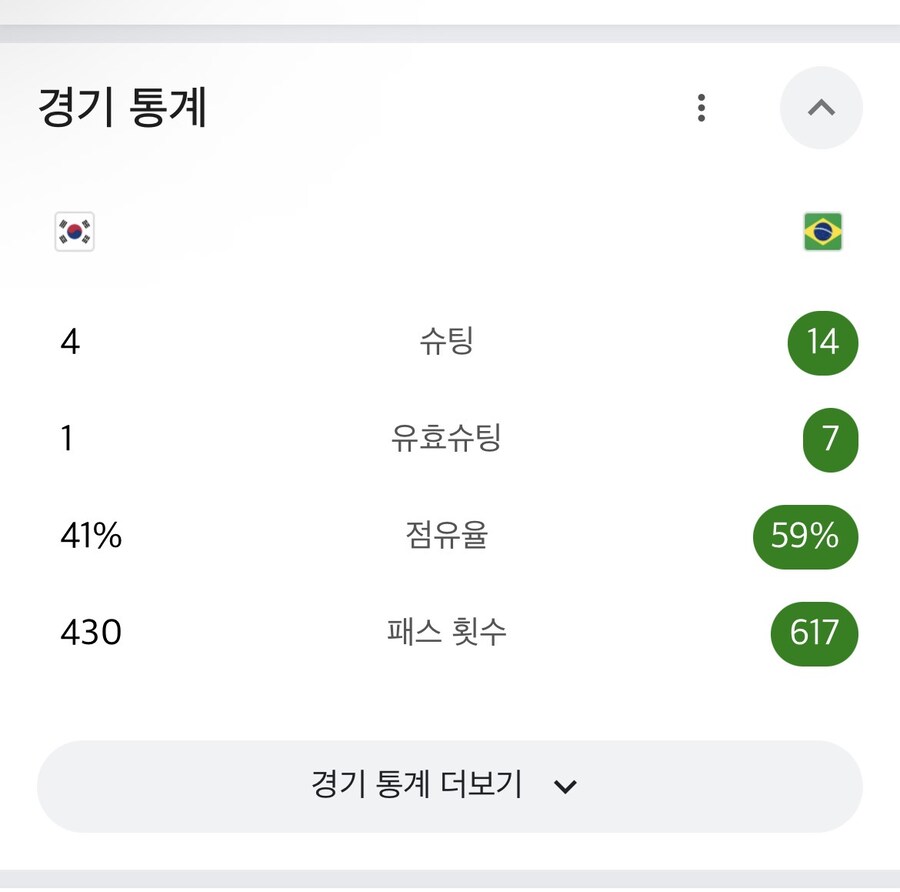Click the 경기 통계 heading
Screen dimensions: 900x892
pos(122,108)
